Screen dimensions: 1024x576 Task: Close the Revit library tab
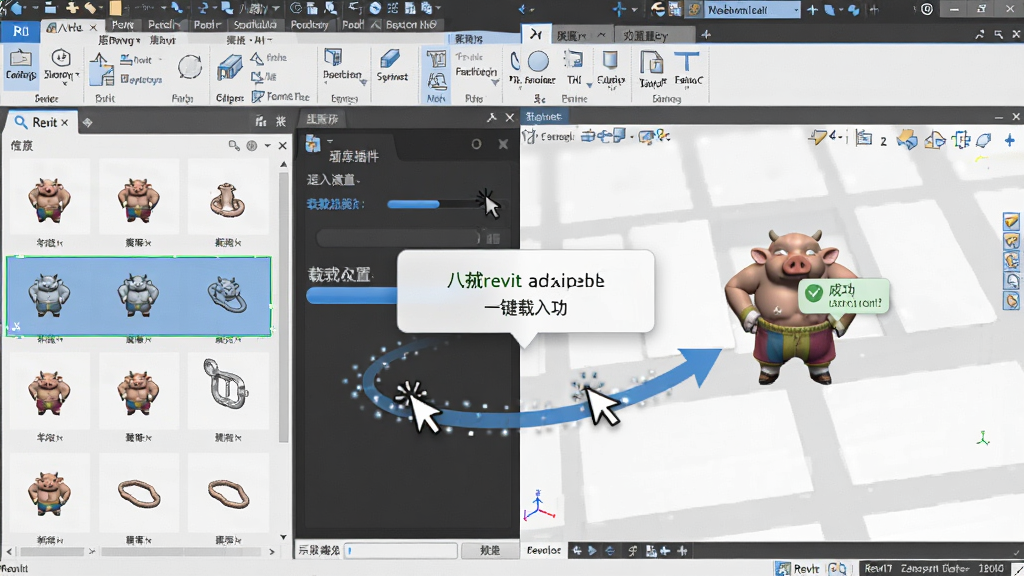point(65,122)
